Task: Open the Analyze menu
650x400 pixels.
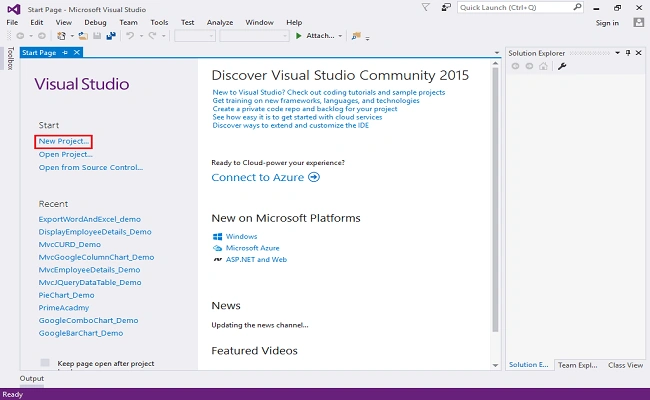Action: (x=220, y=22)
